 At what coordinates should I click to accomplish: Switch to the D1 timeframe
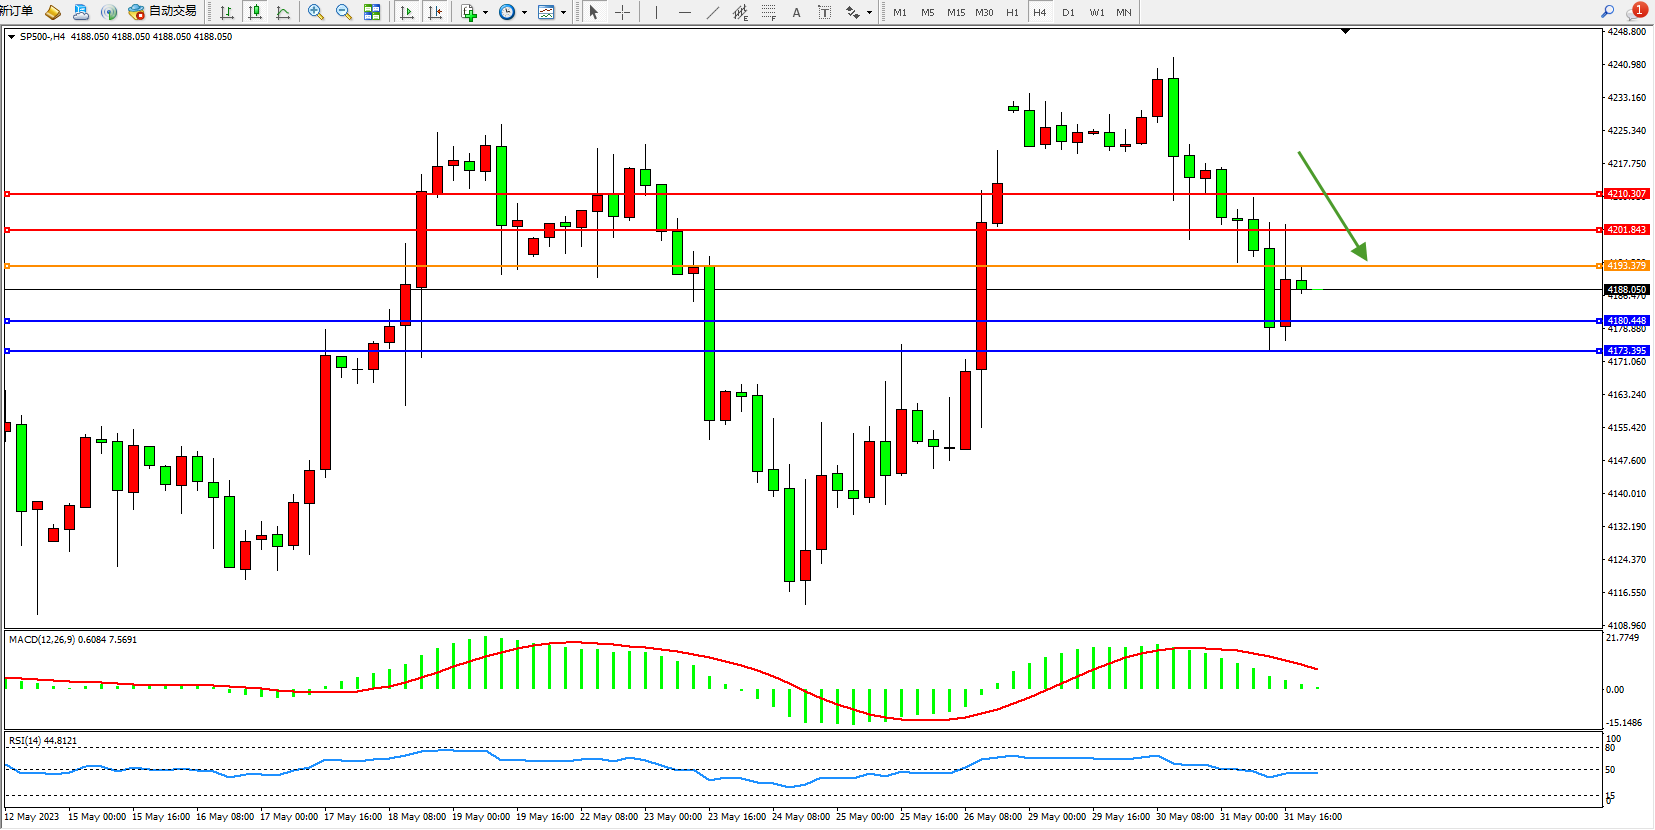pyautogui.click(x=1068, y=12)
